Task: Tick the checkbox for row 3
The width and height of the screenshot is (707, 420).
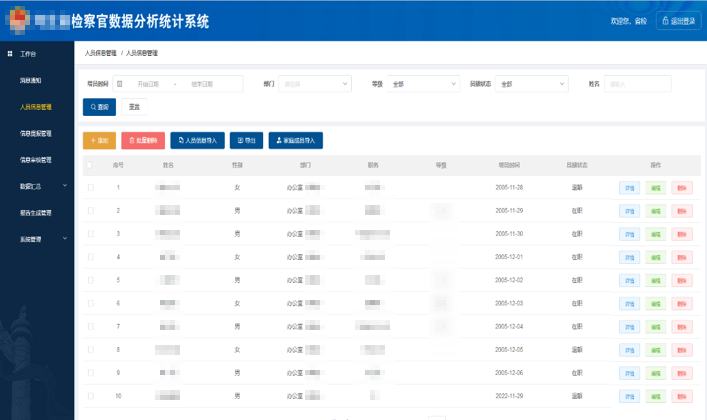Action: point(91,234)
